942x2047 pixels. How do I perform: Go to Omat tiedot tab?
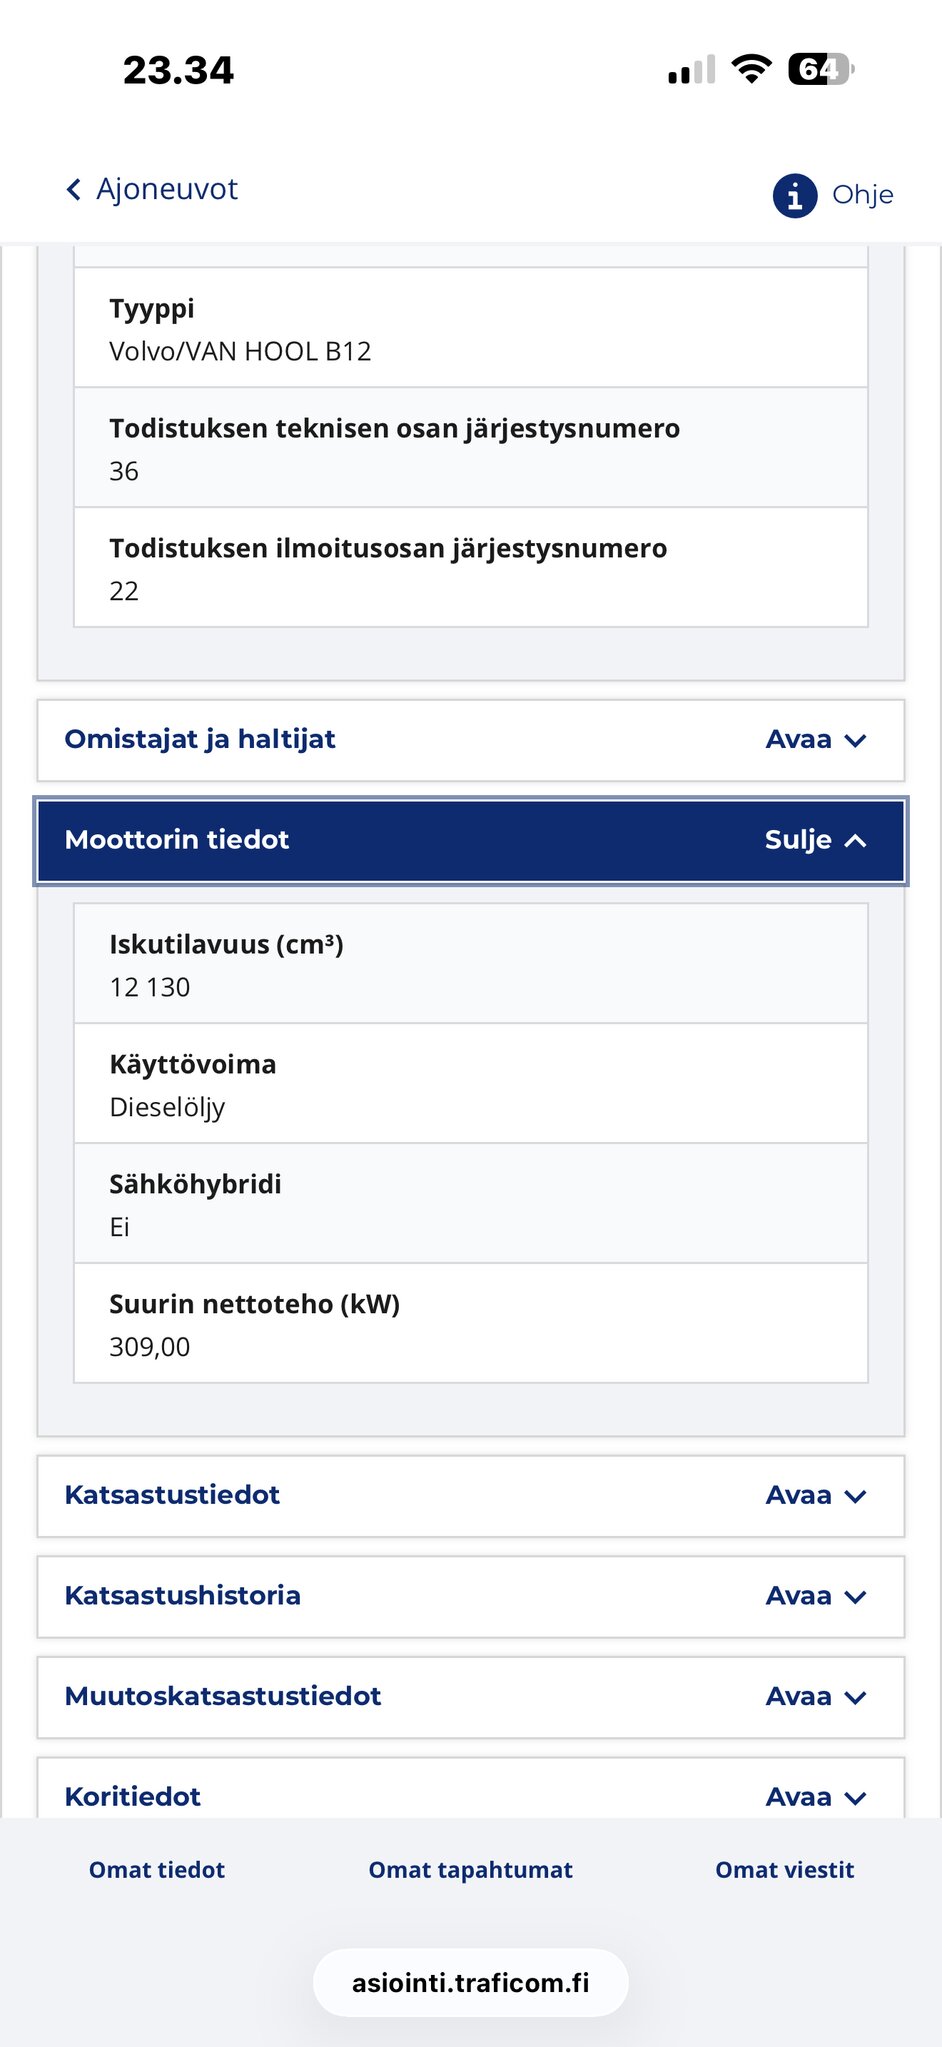(x=157, y=1870)
